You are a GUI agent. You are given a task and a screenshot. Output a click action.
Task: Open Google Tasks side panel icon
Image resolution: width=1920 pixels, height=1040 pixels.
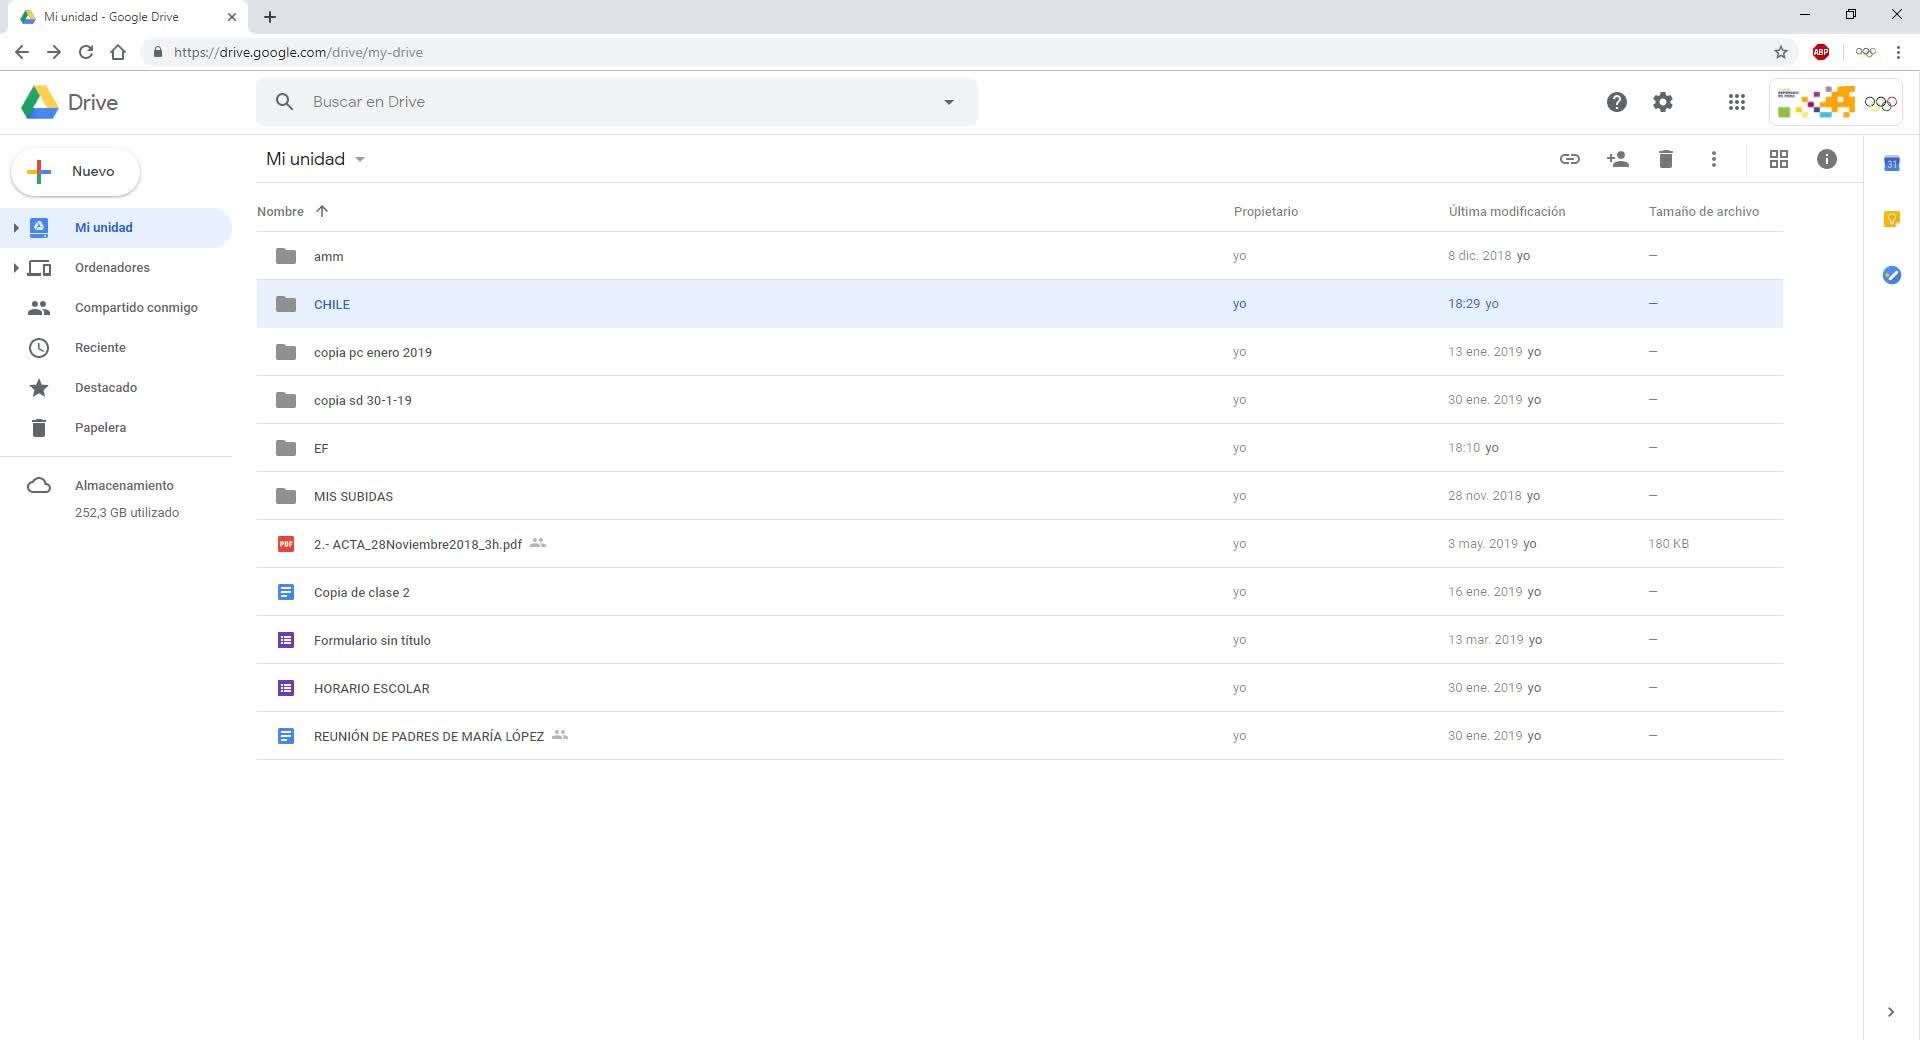coord(1891,275)
